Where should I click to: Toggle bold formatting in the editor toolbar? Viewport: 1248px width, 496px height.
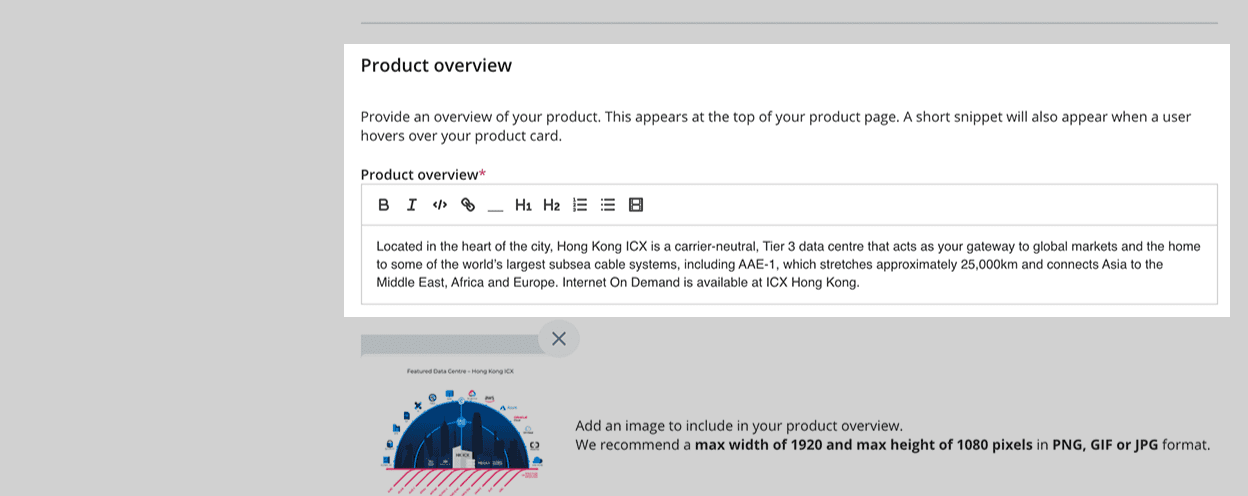point(383,205)
